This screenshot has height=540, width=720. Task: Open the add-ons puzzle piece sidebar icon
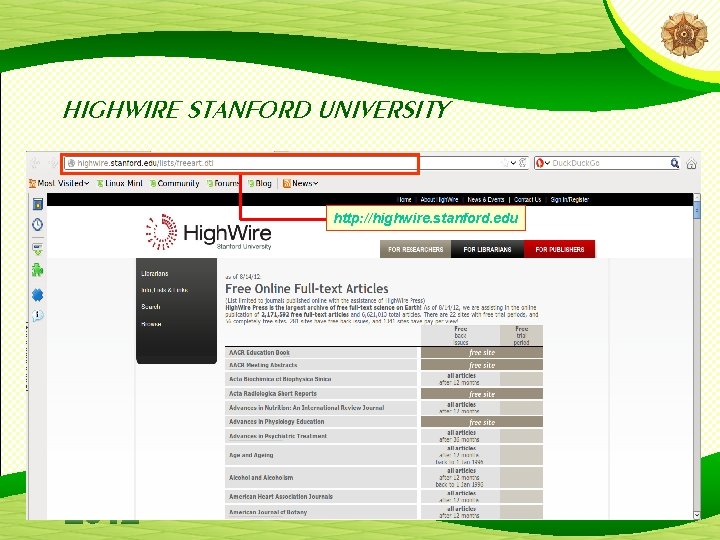point(38,270)
